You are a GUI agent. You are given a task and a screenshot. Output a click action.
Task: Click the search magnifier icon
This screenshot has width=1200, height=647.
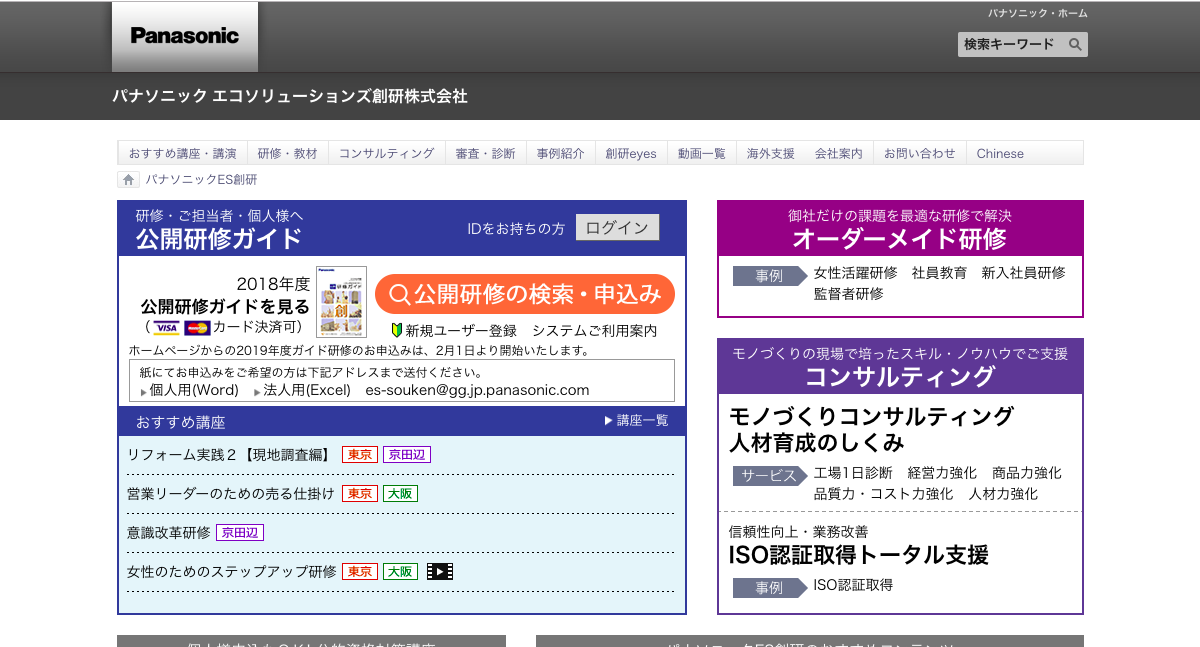(1074, 45)
